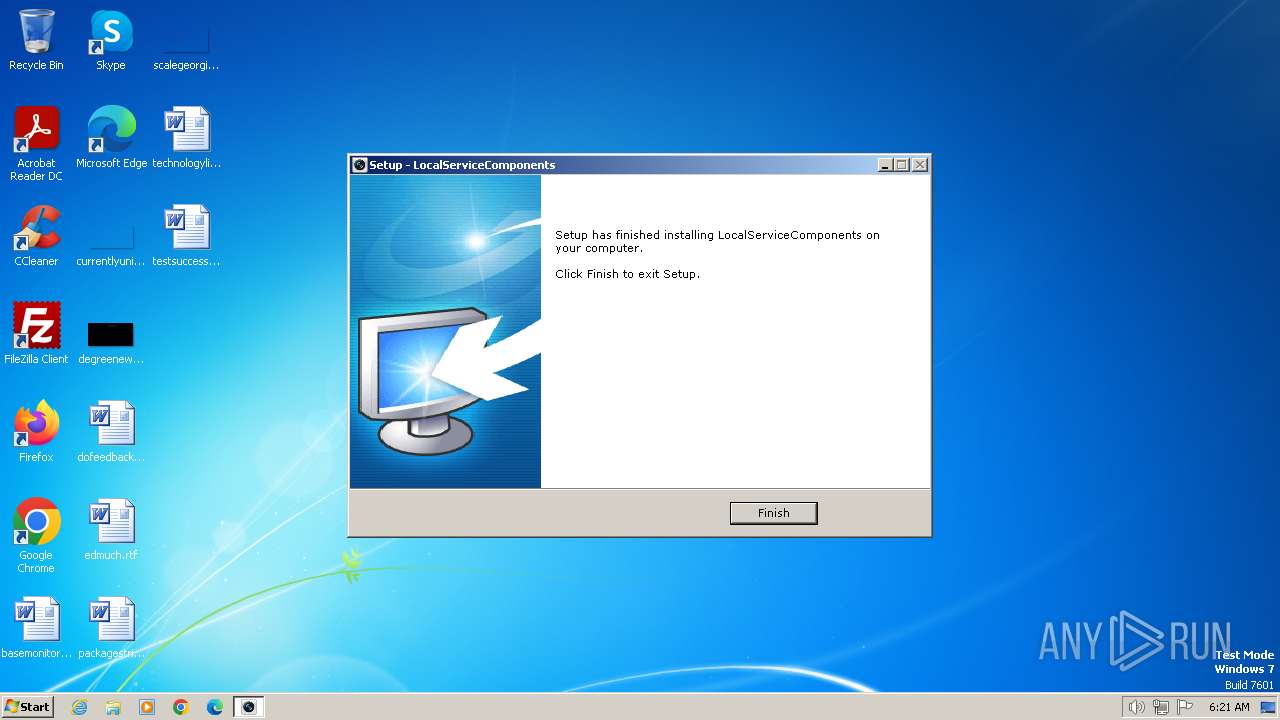
Task: Launch Internet Explorer from taskbar
Action: click(x=80, y=707)
